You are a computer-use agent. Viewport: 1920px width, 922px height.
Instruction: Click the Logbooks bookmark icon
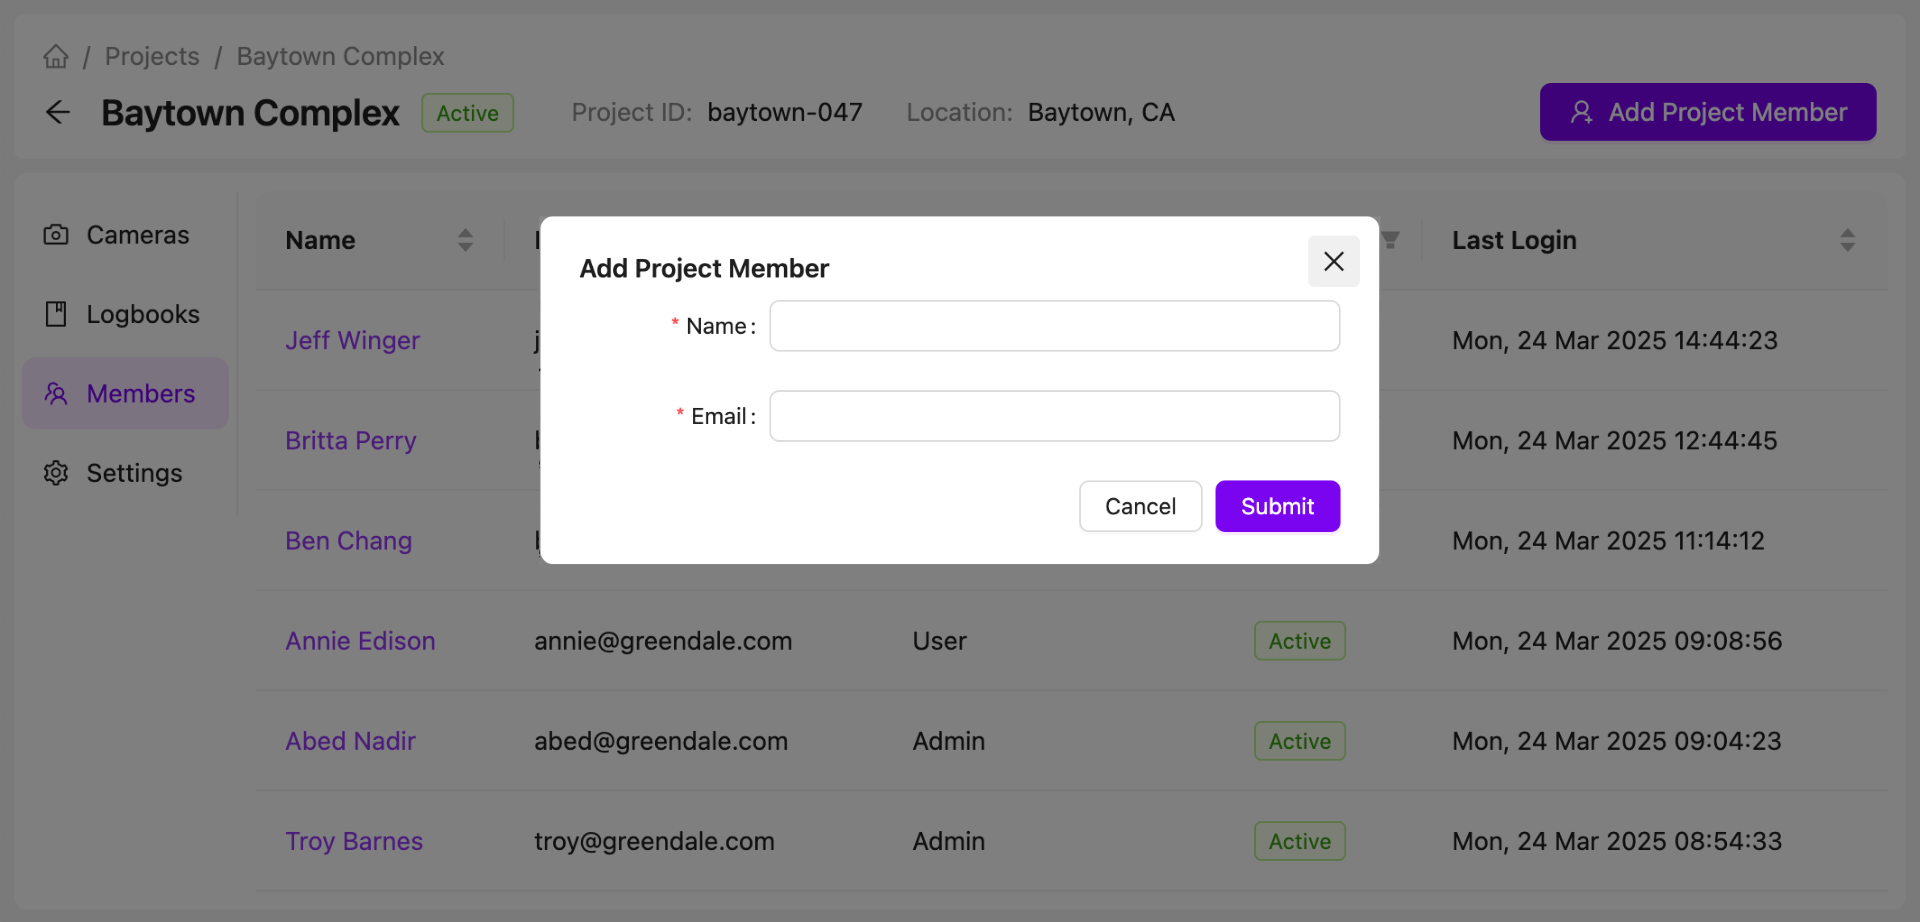(55, 313)
